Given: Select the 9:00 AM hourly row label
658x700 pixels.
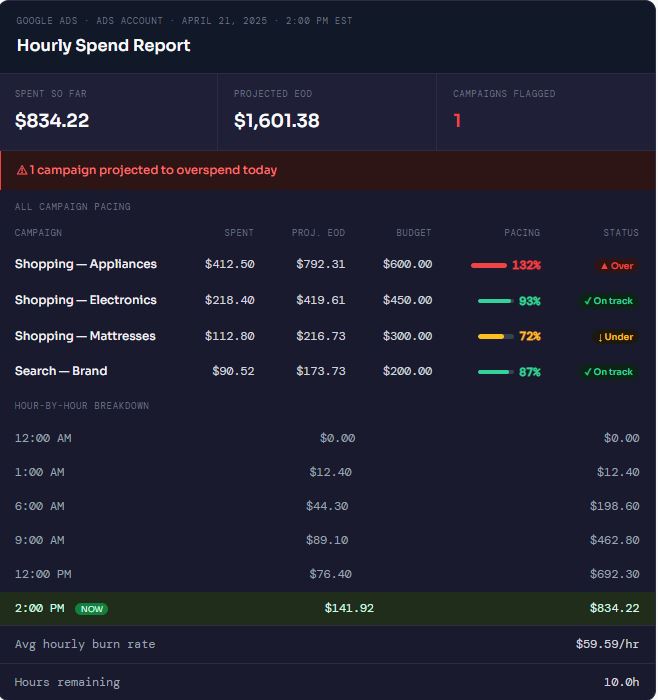Looking at the screenshot, I should pyautogui.click(x=39, y=540).
